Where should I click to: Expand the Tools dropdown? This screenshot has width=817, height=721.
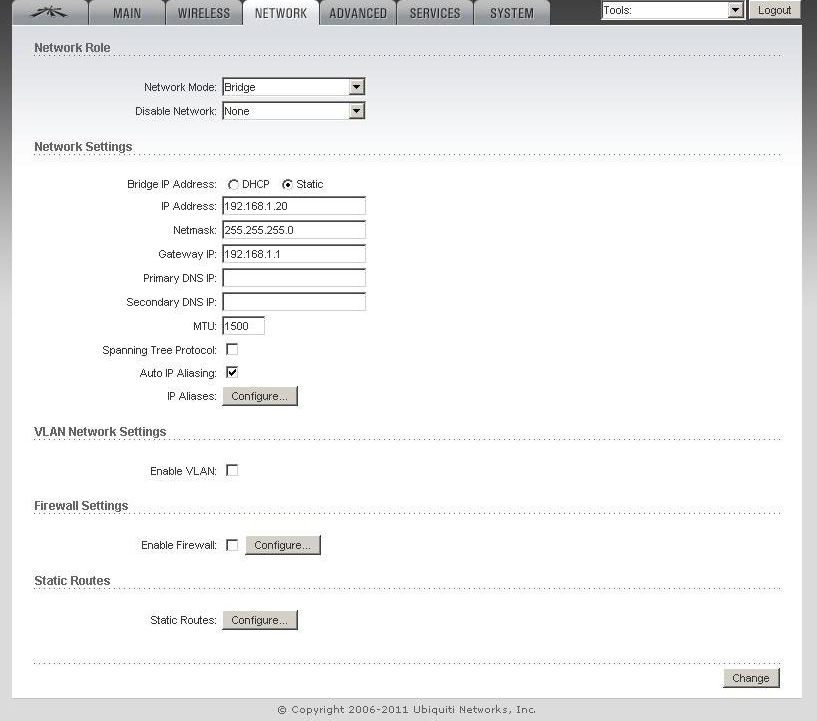tap(672, 10)
